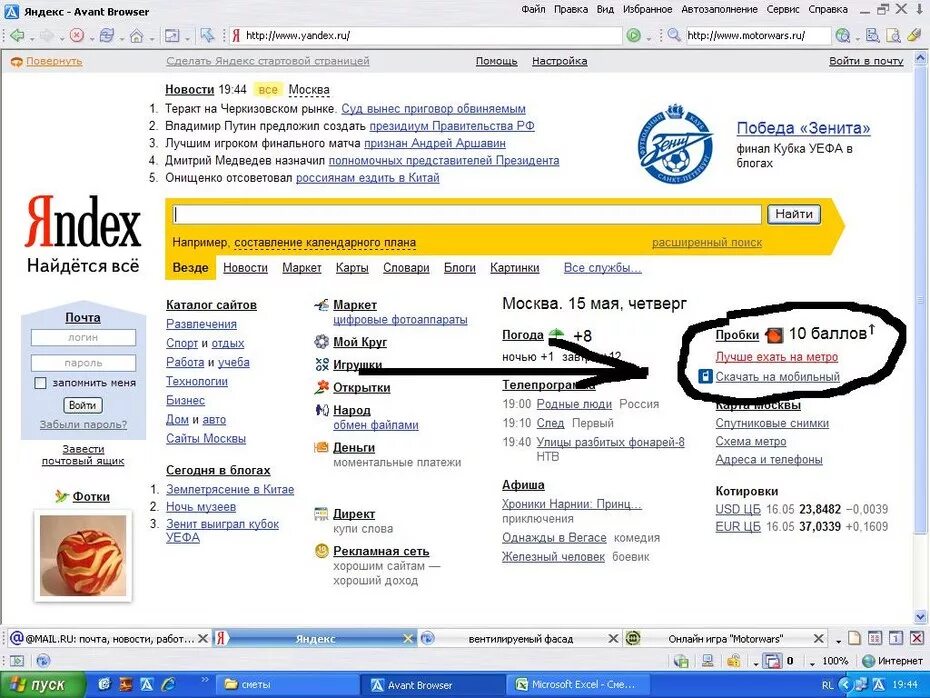This screenshot has width=930, height=698.
Task: Click the Маркет service icon
Action: (321, 305)
